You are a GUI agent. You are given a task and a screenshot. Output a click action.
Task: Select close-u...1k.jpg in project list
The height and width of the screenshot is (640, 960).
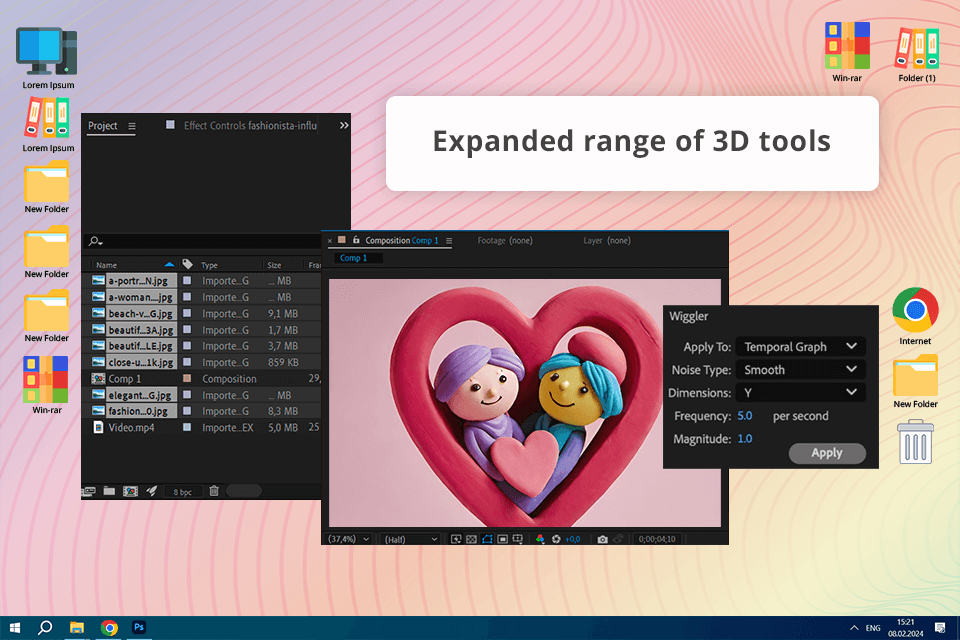tap(140, 363)
